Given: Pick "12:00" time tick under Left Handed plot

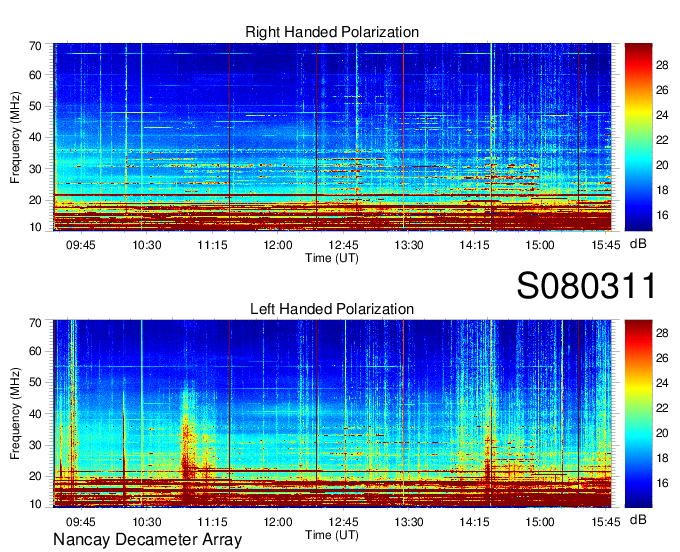Looking at the screenshot, I should click(278, 522).
